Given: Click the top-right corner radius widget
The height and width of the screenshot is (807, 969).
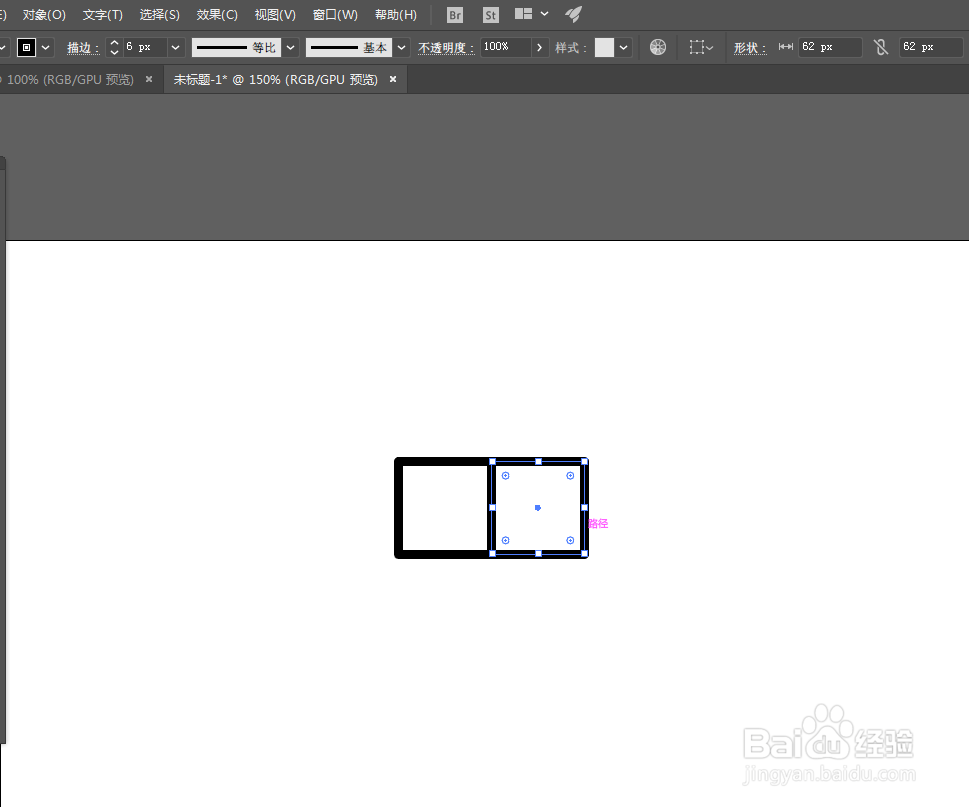Looking at the screenshot, I should (x=570, y=476).
